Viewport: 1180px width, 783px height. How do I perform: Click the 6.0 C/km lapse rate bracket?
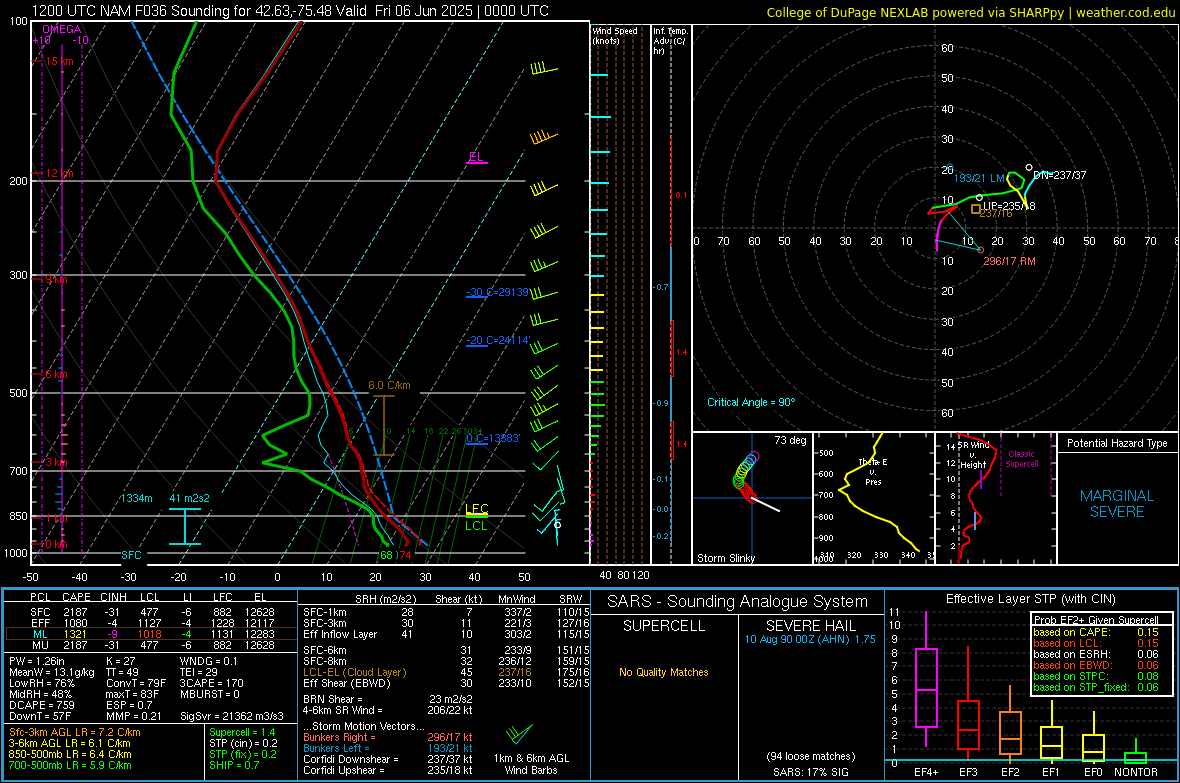(x=384, y=425)
